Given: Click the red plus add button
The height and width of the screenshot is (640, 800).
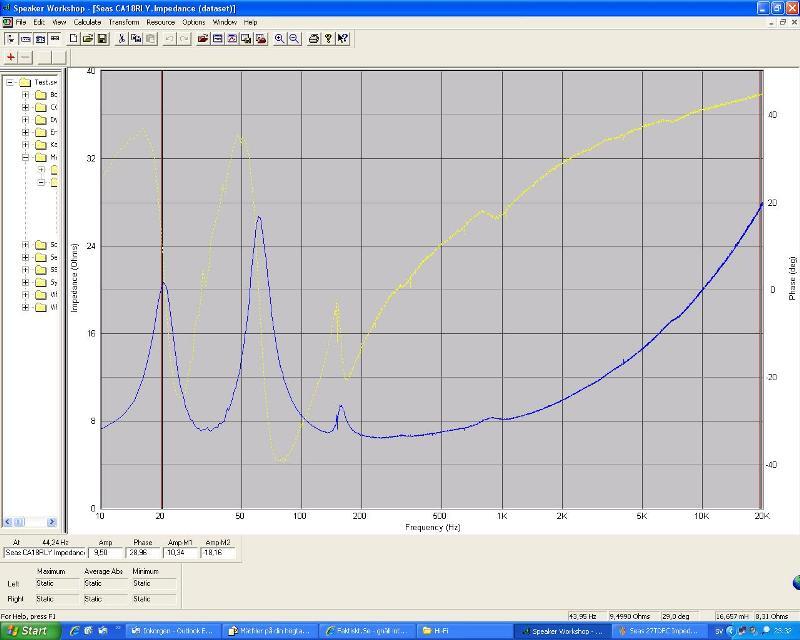Looking at the screenshot, I should pyautogui.click(x=11, y=57).
